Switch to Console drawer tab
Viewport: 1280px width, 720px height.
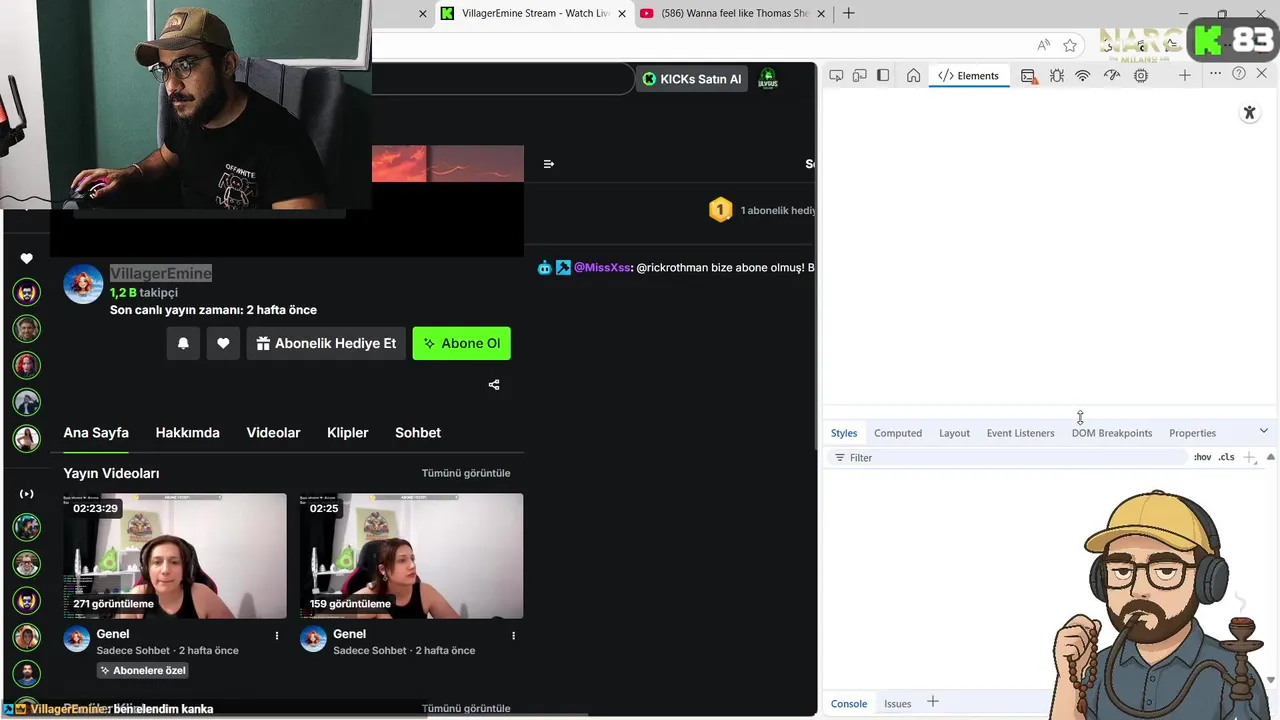tap(849, 703)
